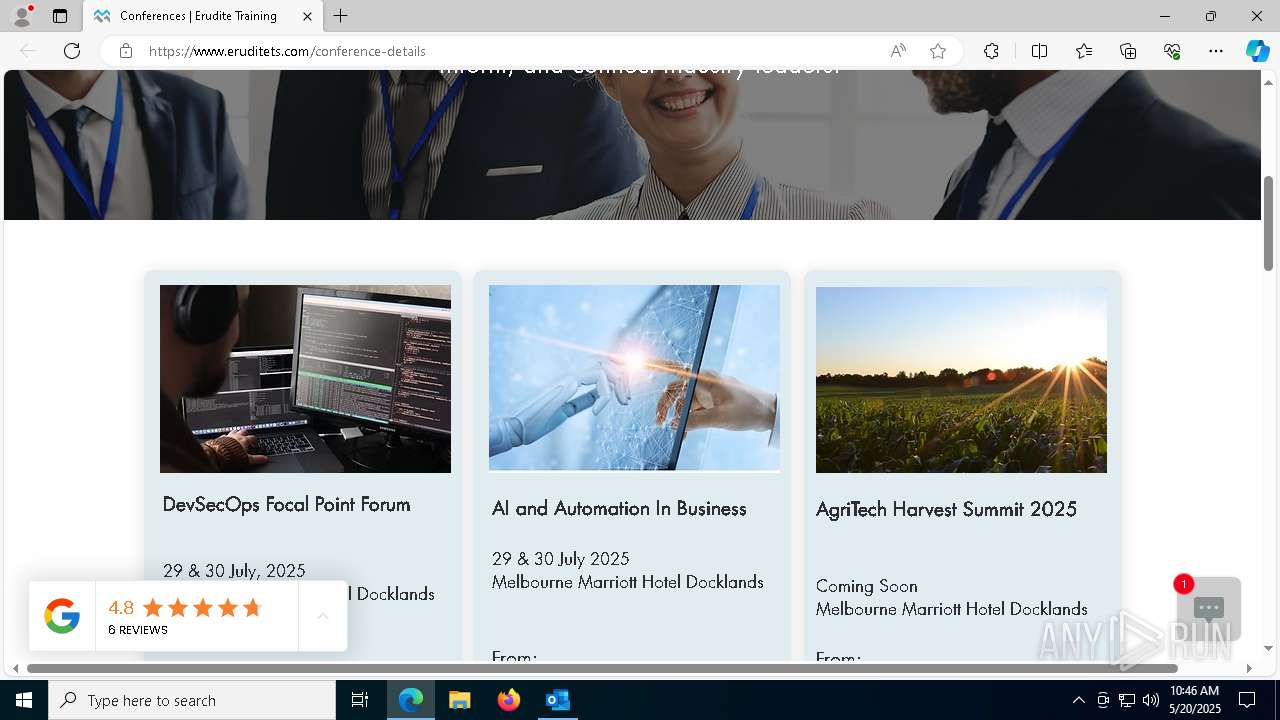Open AgriTech Harvest field sunset image
Image resolution: width=1280 pixels, height=720 pixels.
(x=961, y=380)
